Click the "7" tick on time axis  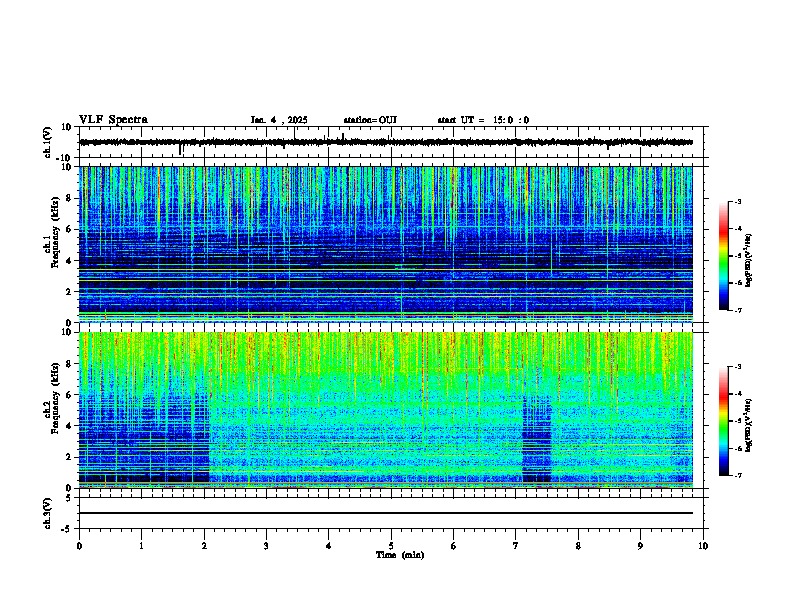tap(516, 546)
